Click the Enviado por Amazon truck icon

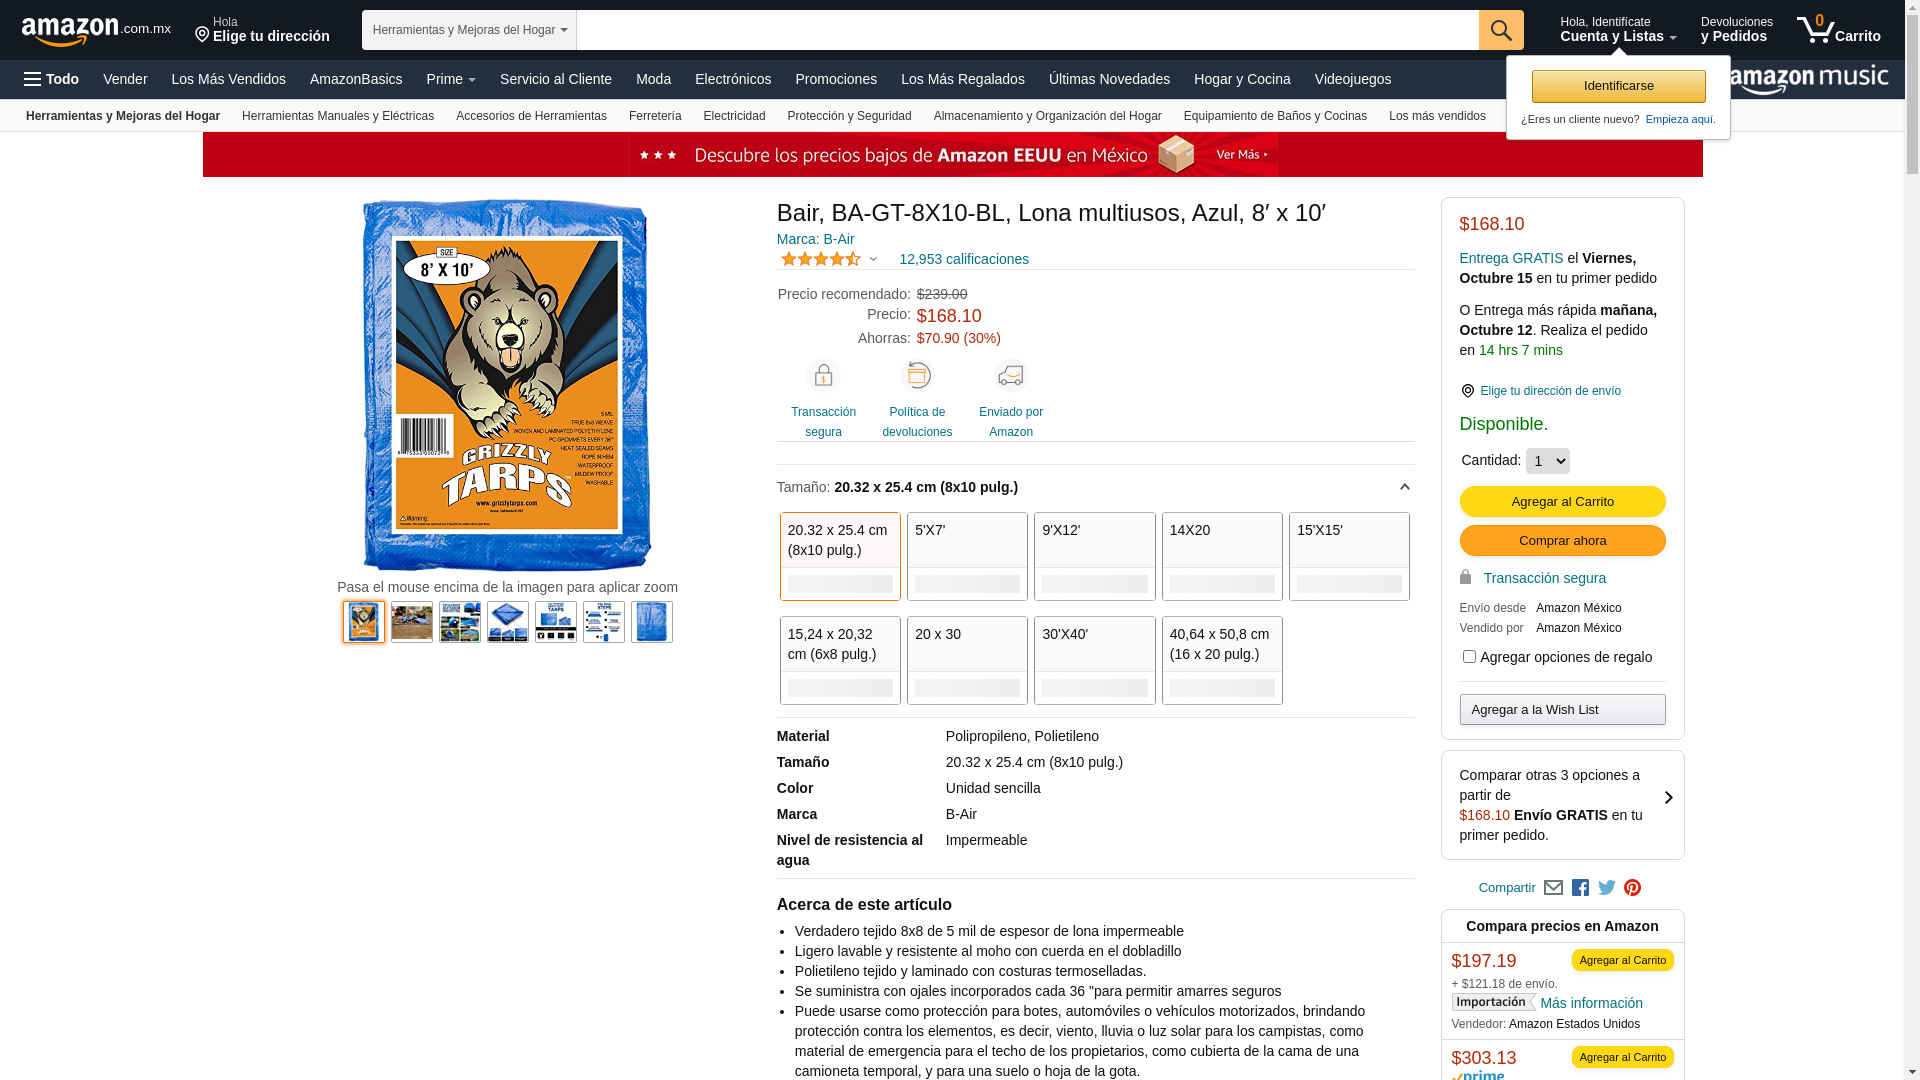click(1011, 375)
